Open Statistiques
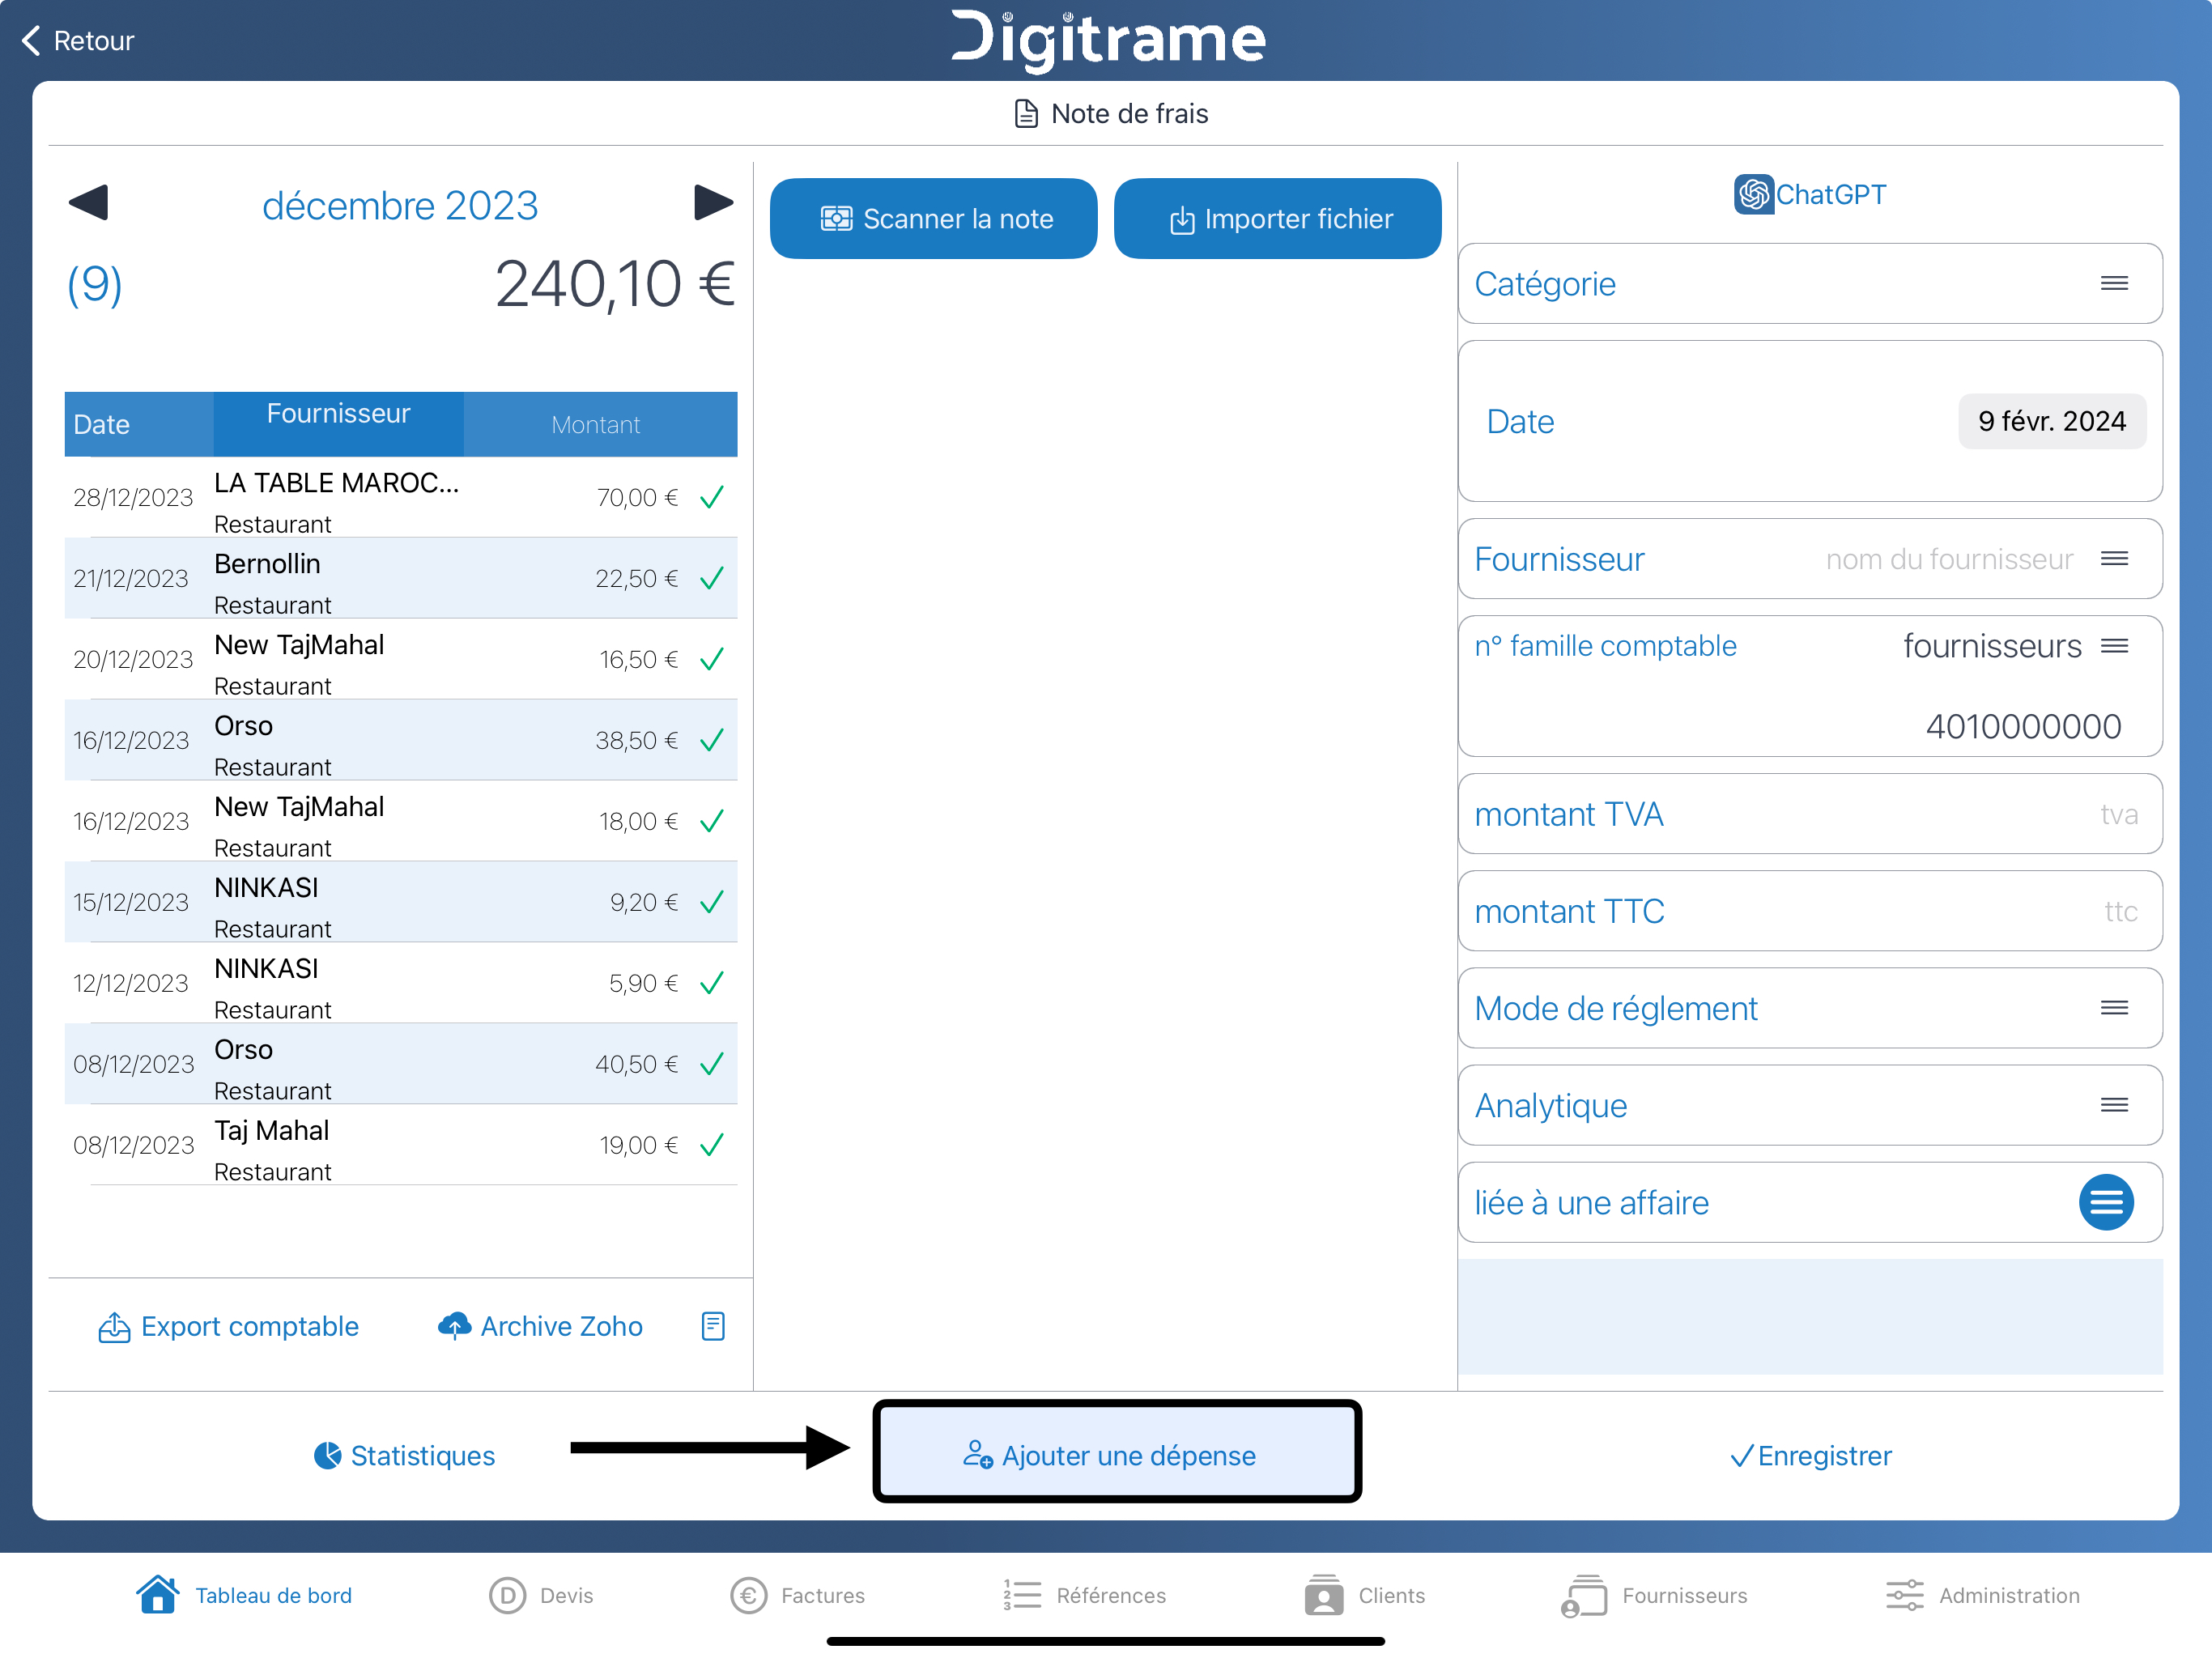2212x1658 pixels. tap(404, 1455)
